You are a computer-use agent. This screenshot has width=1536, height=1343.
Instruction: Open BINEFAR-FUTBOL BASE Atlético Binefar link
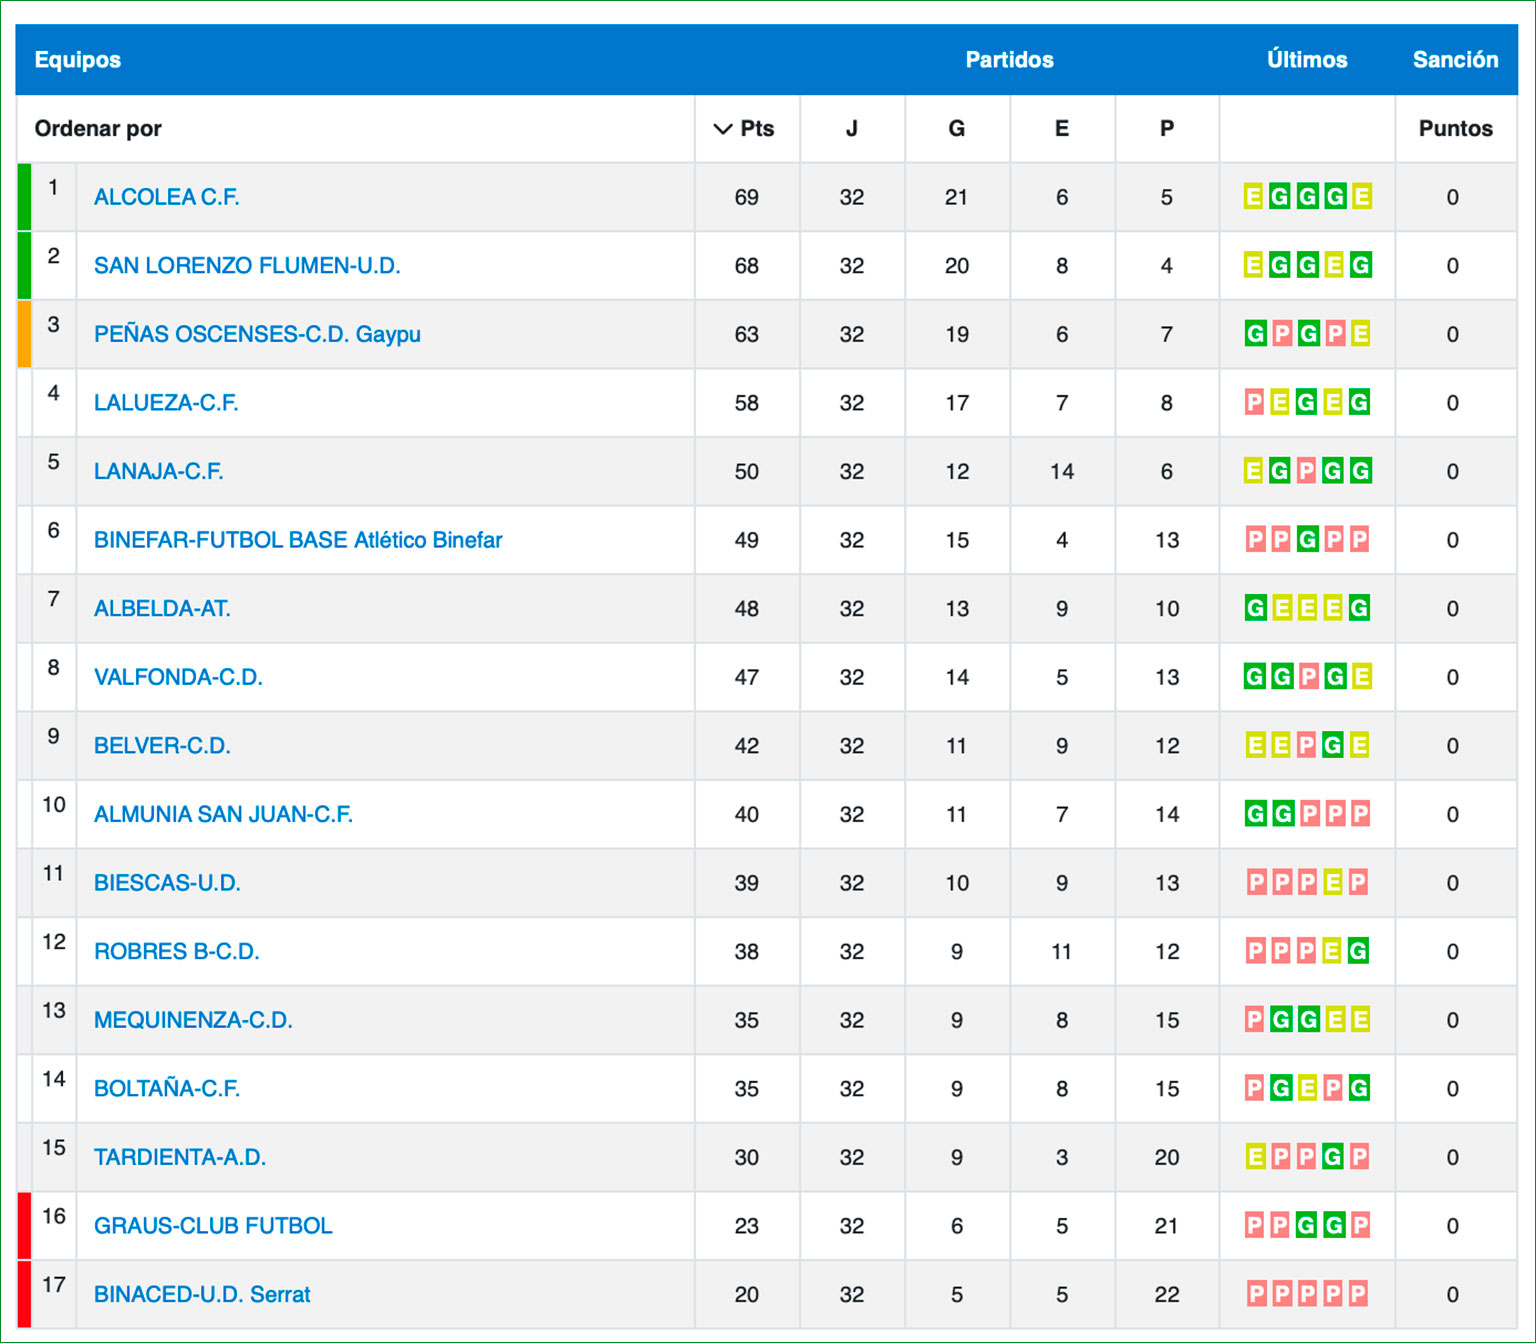coord(297,540)
